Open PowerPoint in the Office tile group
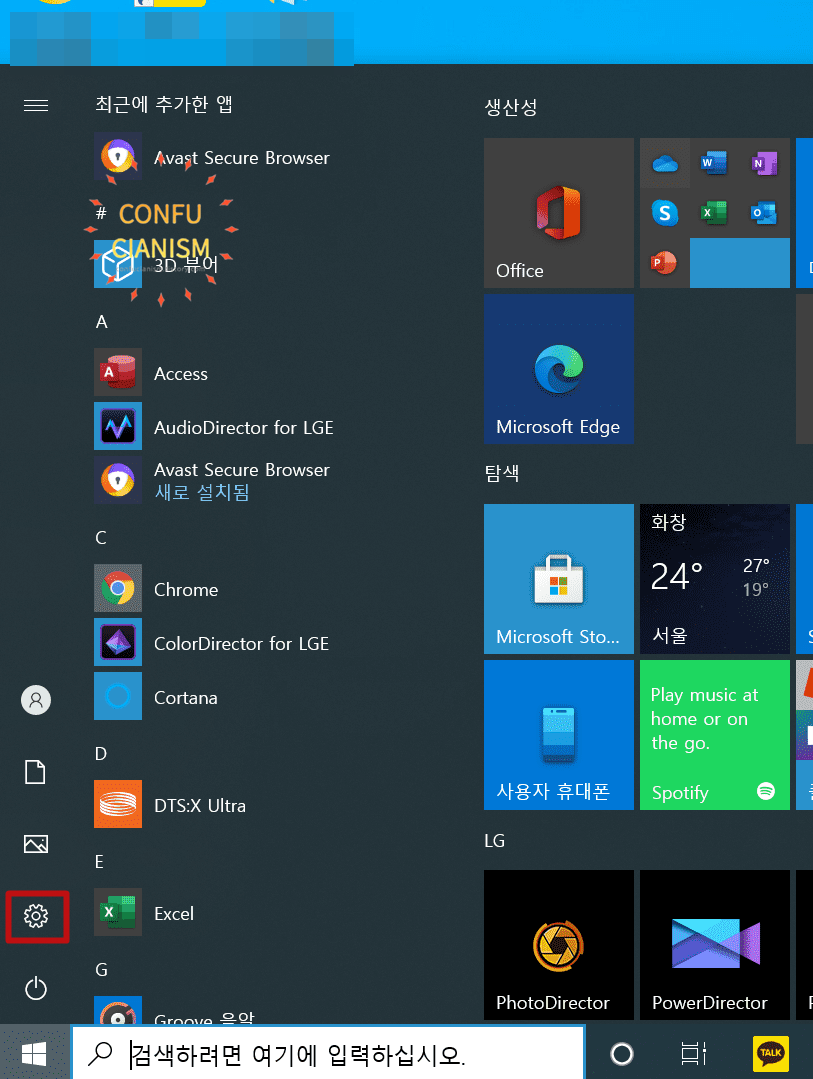The image size is (813, 1079). (x=665, y=263)
